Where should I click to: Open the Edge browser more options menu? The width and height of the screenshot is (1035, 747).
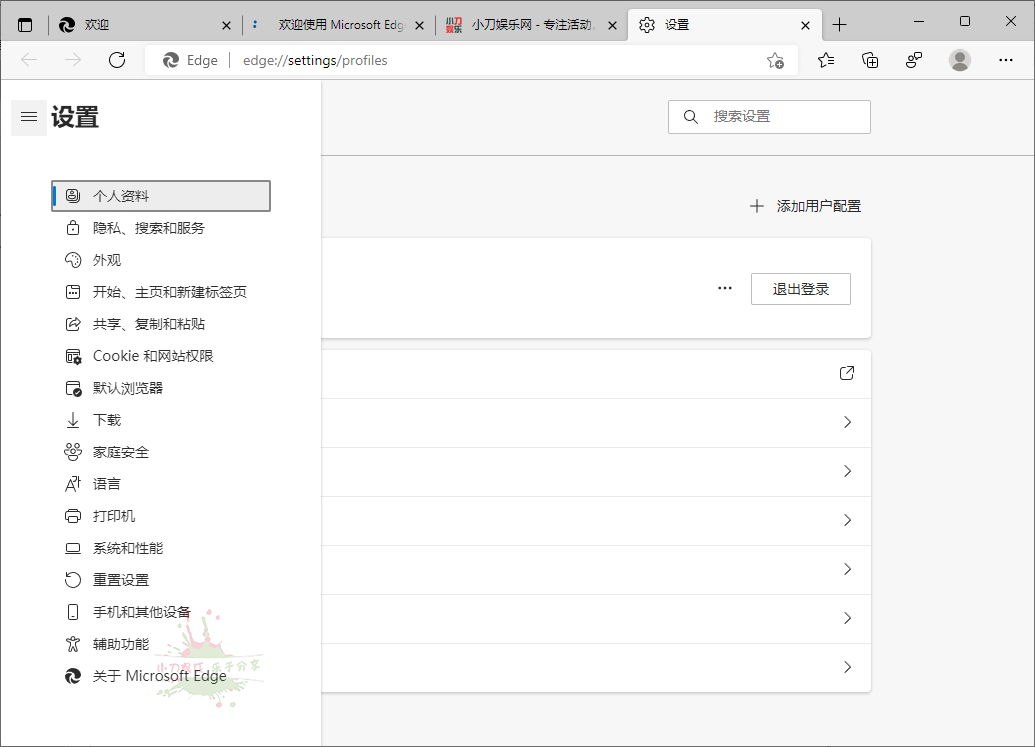tap(1006, 60)
